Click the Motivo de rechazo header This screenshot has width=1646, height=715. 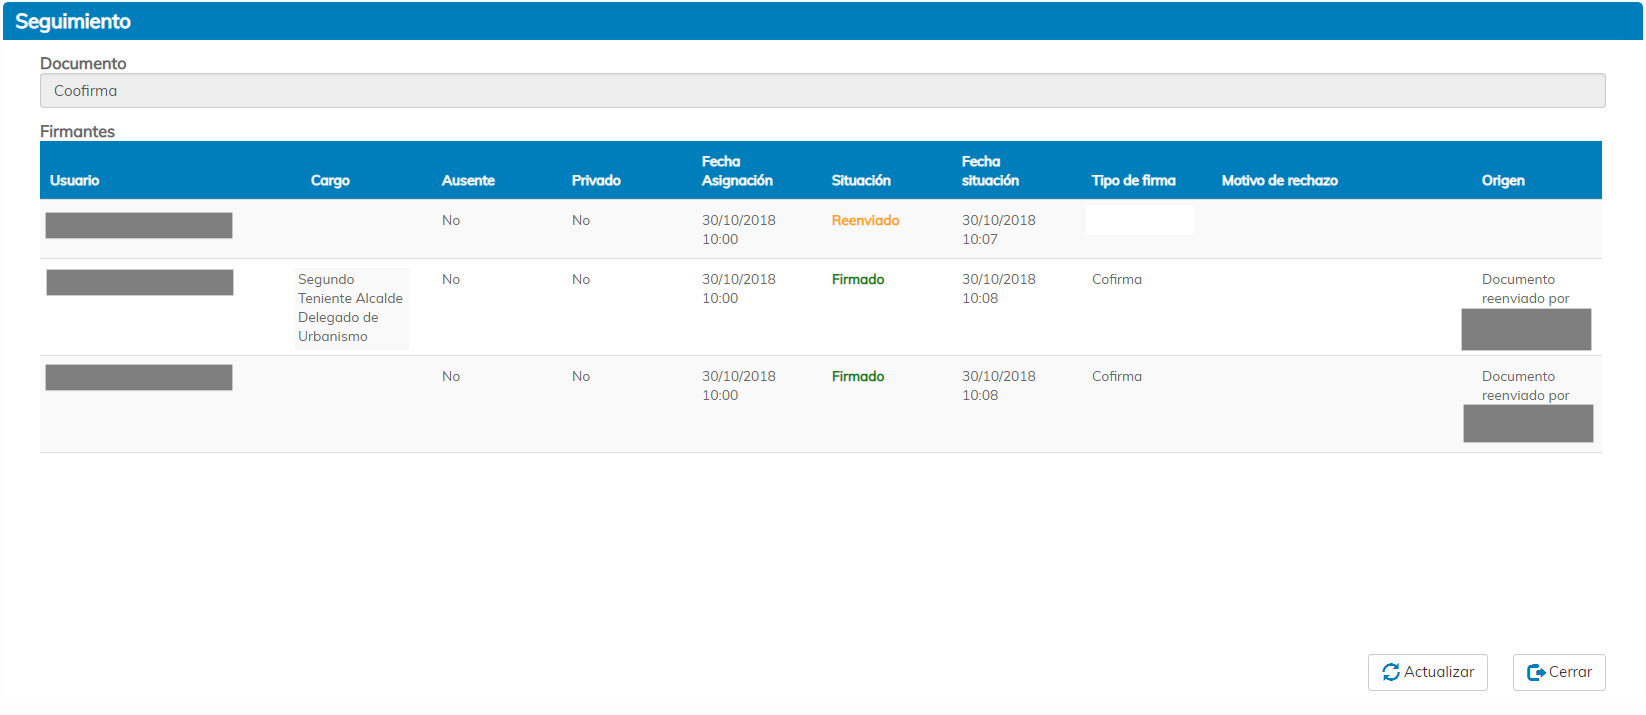(x=1279, y=180)
